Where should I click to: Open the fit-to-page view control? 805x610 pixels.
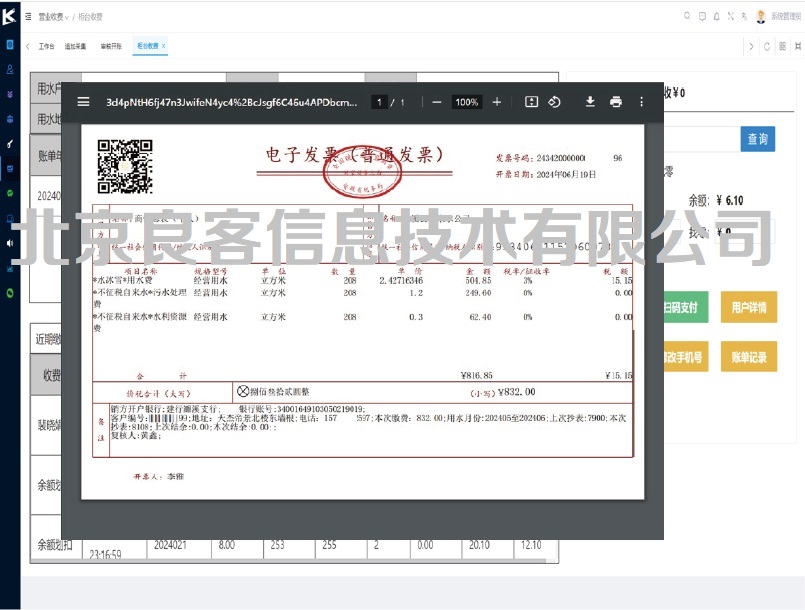[x=530, y=102]
